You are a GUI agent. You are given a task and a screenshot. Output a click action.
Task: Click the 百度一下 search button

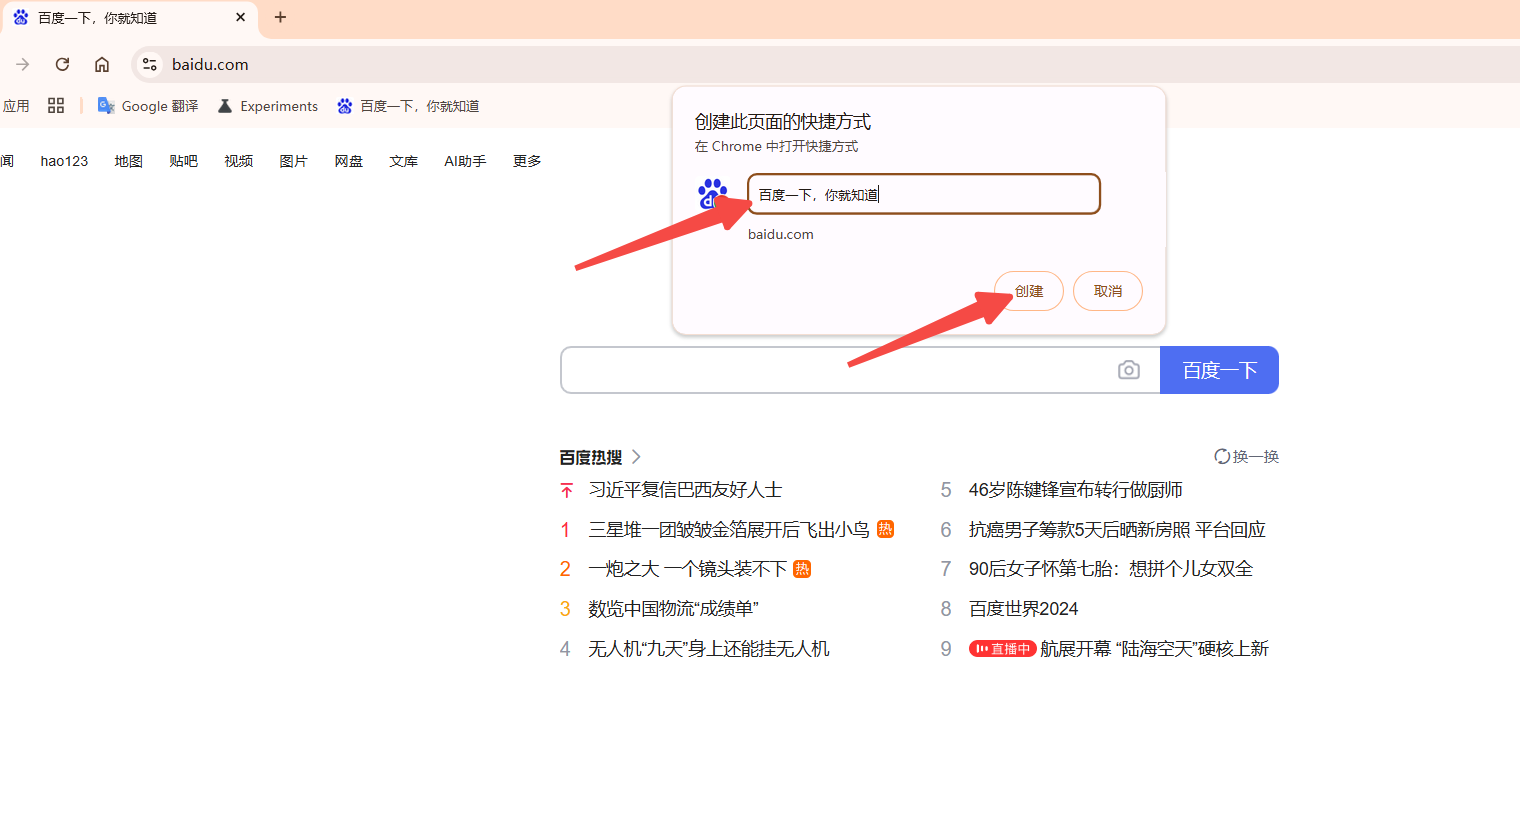coord(1219,370)
